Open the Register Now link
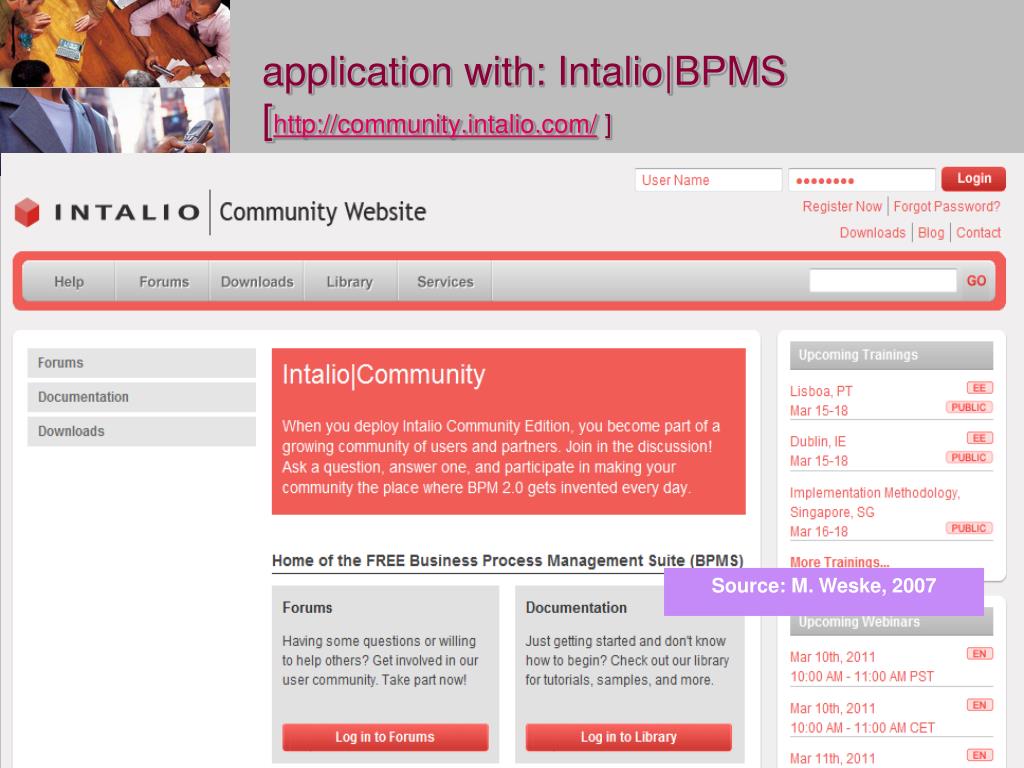1024x768 pixels. (842, 206)
